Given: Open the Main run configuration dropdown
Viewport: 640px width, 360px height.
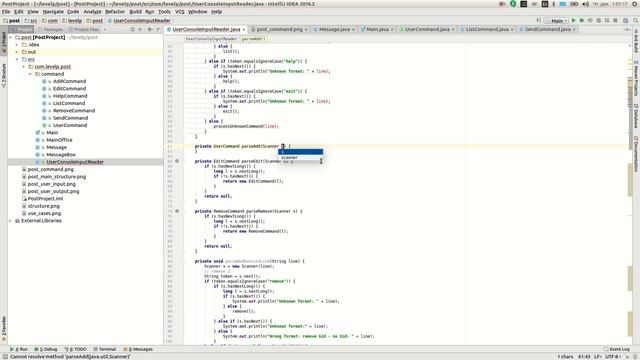Looking at the screenshot, I should (557, 20).
